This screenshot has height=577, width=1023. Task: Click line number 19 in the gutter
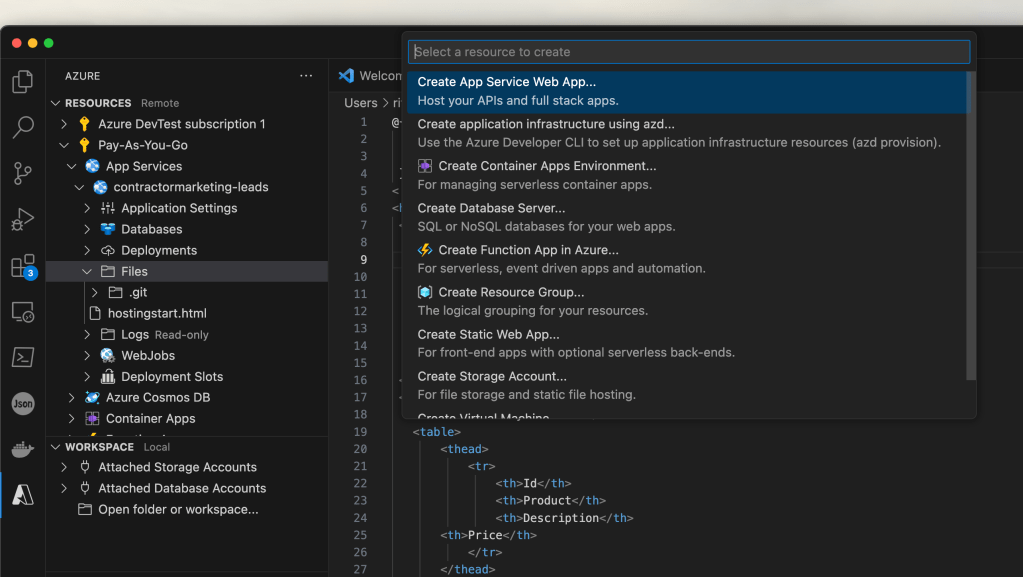point(360,431)
